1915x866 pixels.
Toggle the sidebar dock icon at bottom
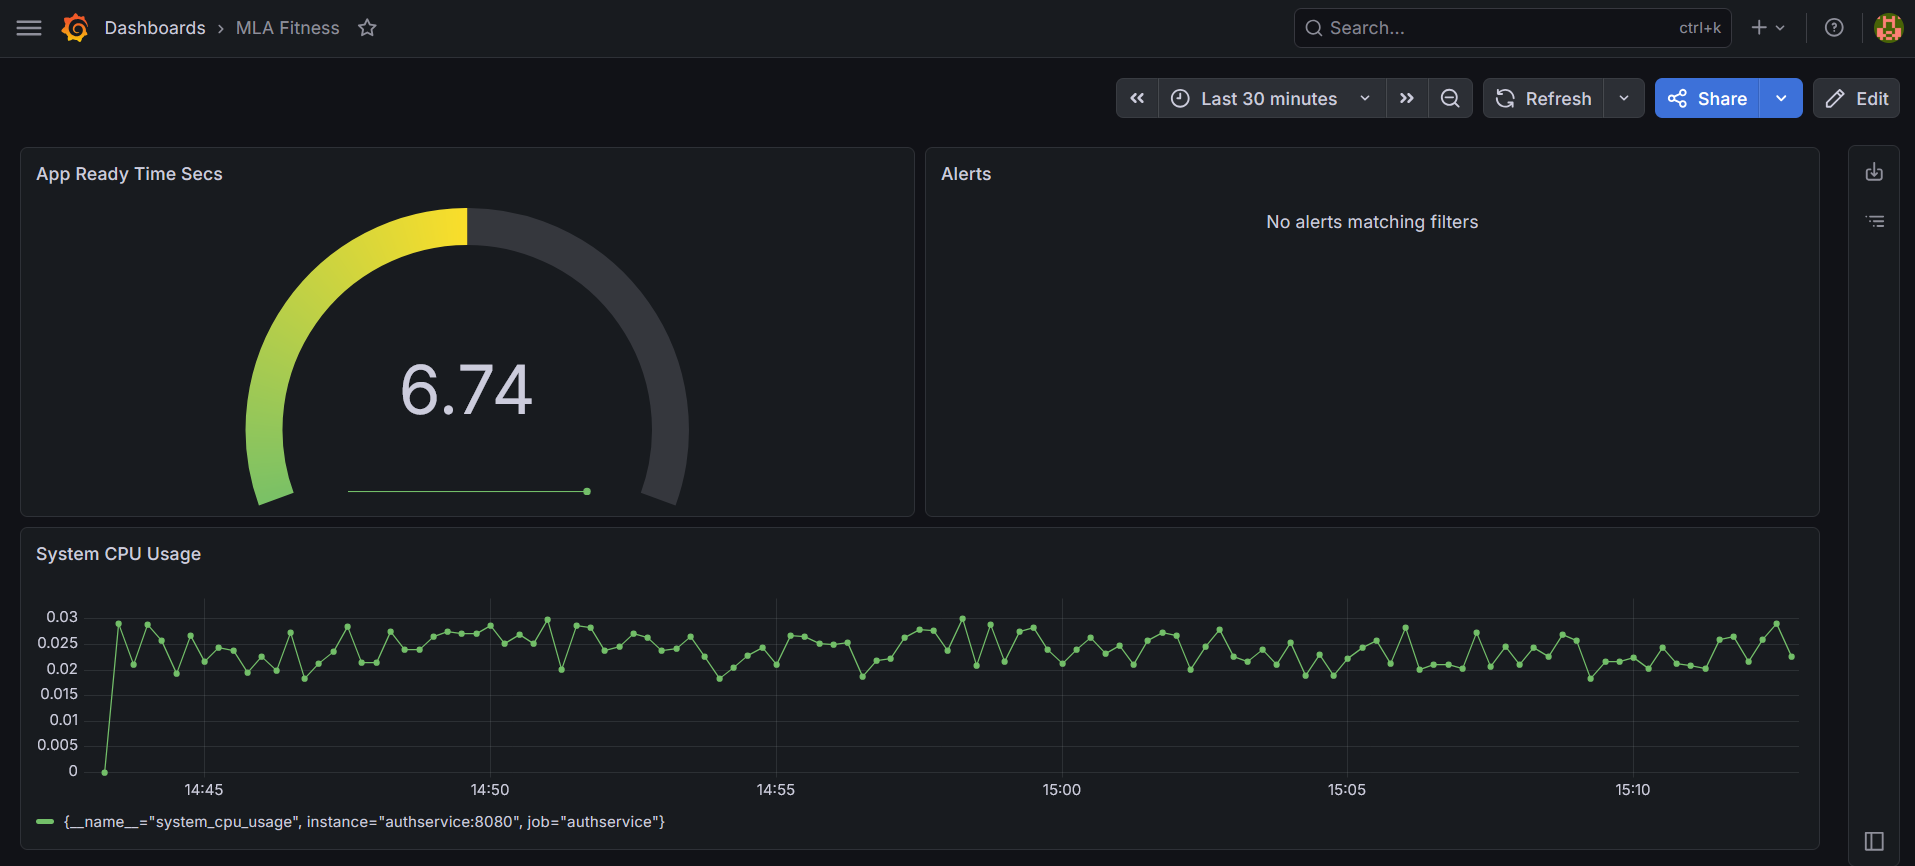tap(1874, 841)
